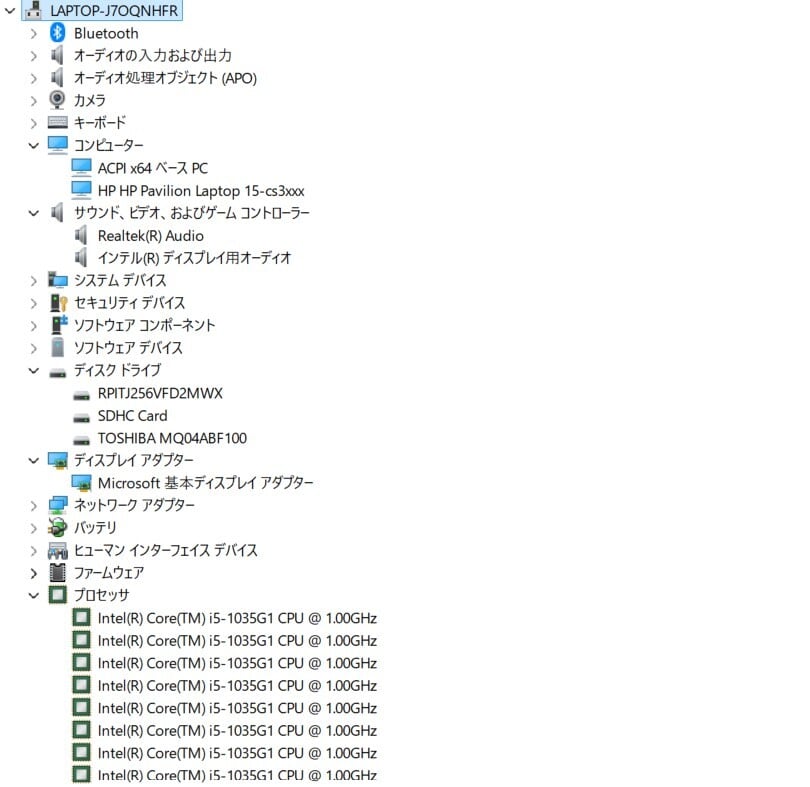Select the TOSHIBA MQ04ABF100 drive

pos(173,438)
